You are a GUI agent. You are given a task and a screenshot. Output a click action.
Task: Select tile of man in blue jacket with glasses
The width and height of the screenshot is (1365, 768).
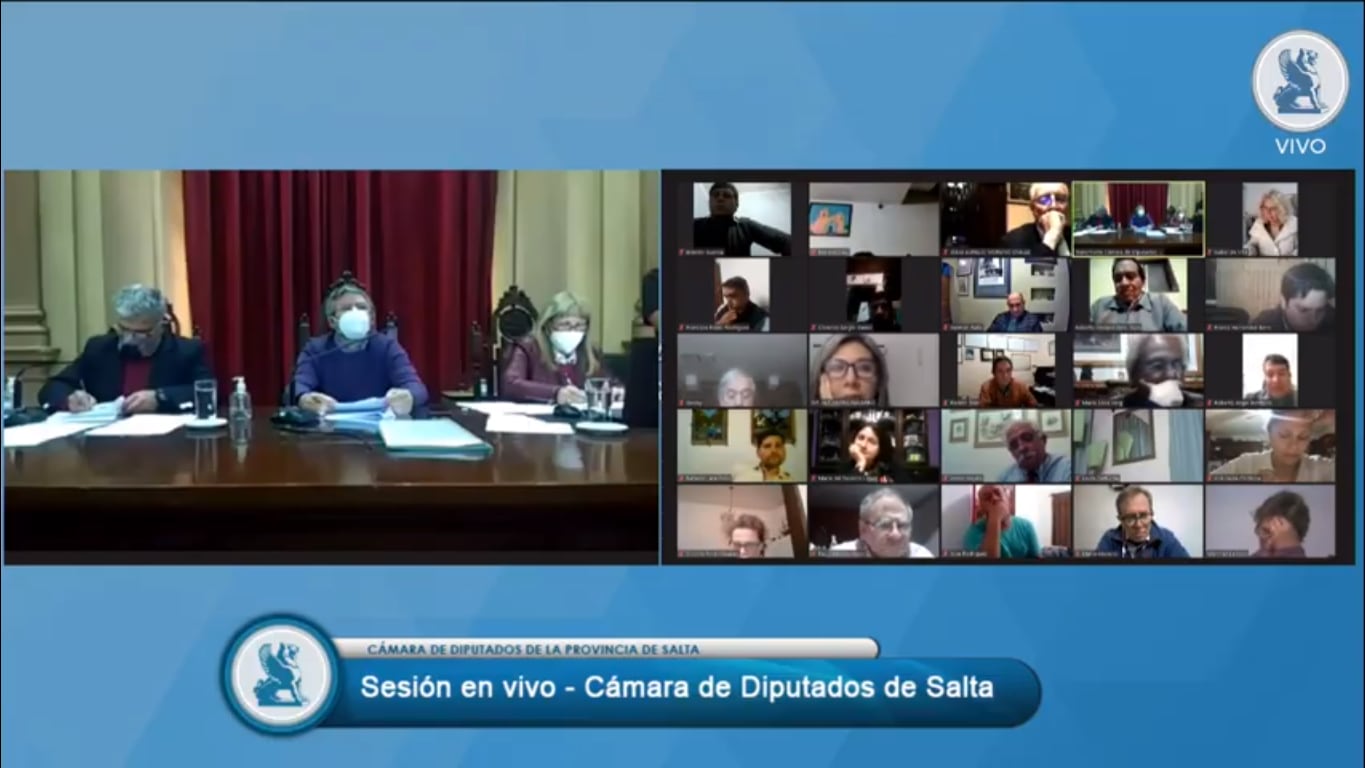pos(1138,521)
